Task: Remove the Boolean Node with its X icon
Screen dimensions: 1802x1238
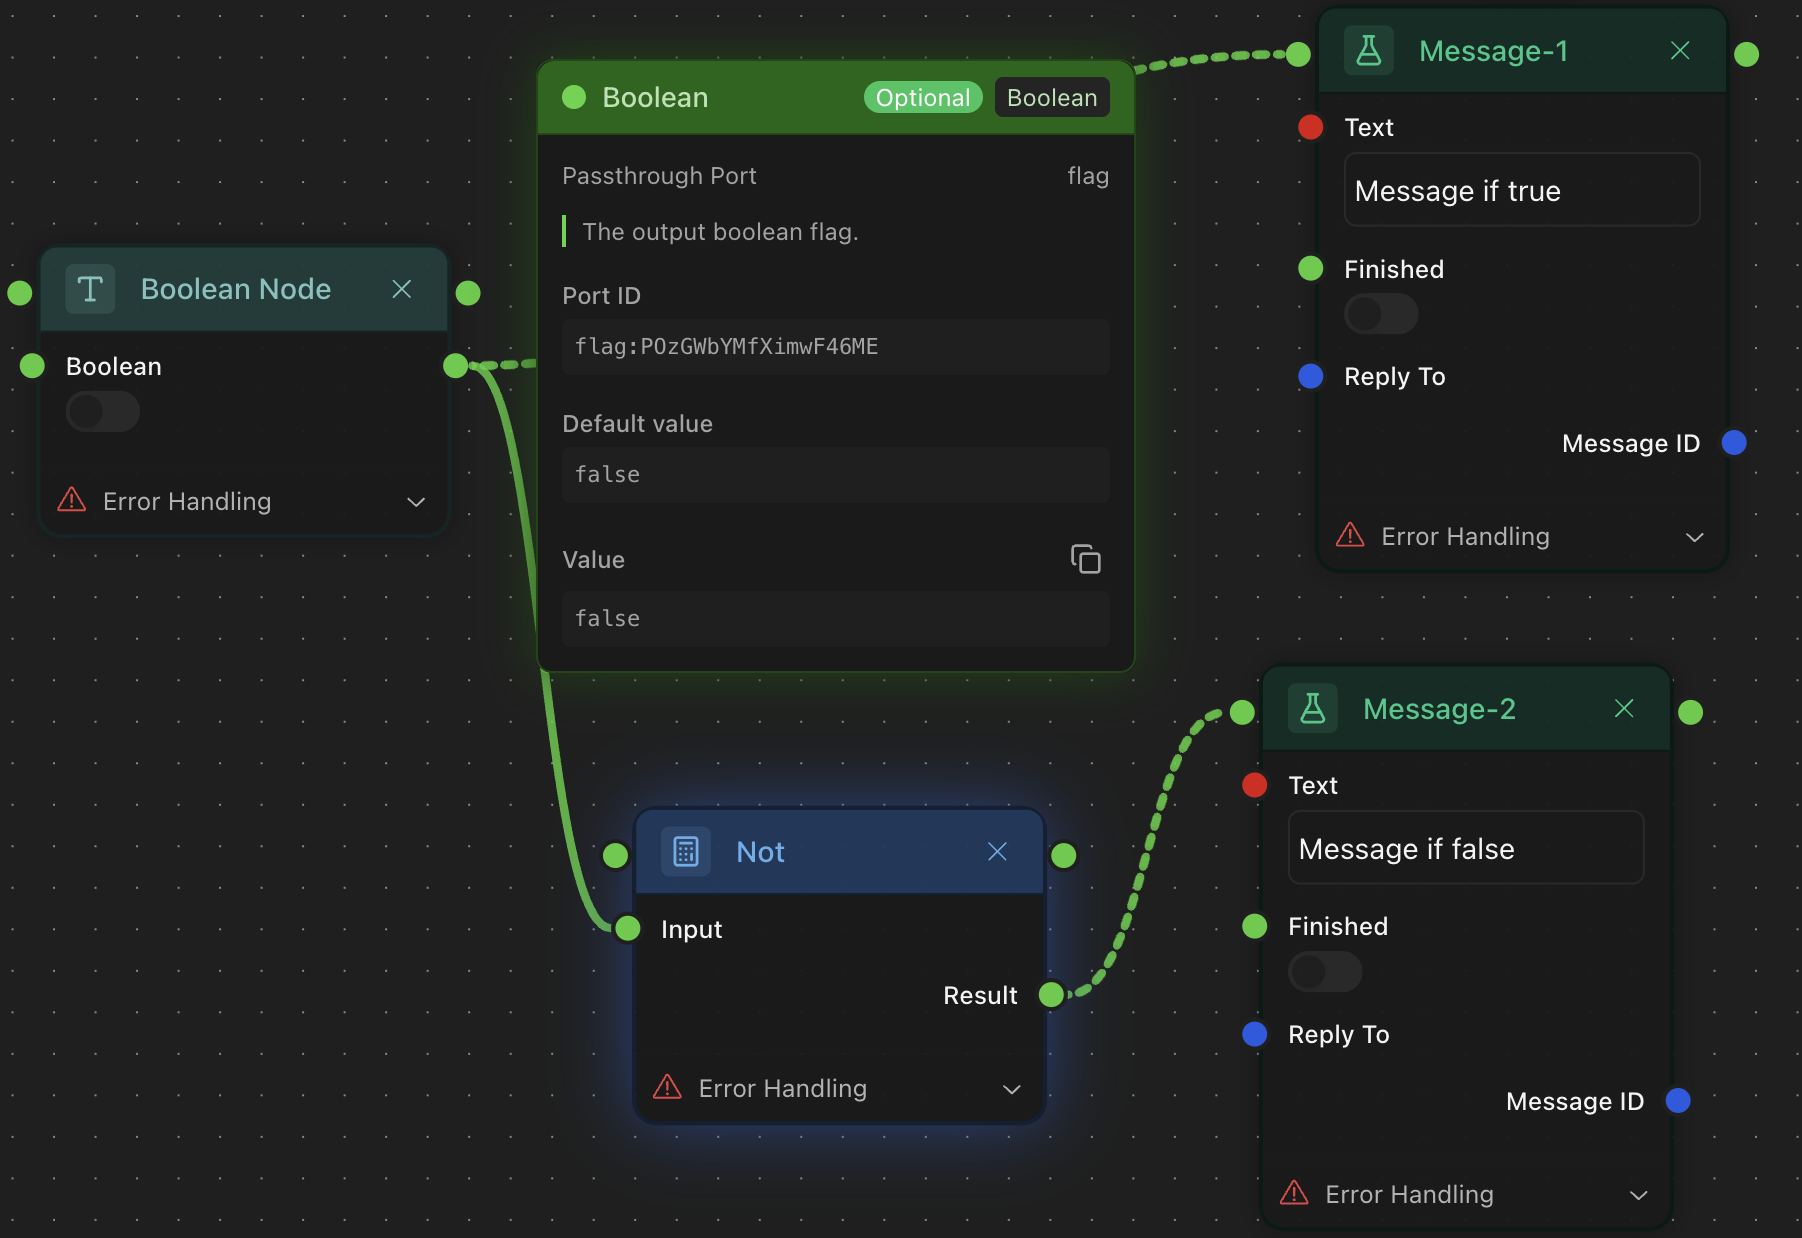Action: click(402, 289)
